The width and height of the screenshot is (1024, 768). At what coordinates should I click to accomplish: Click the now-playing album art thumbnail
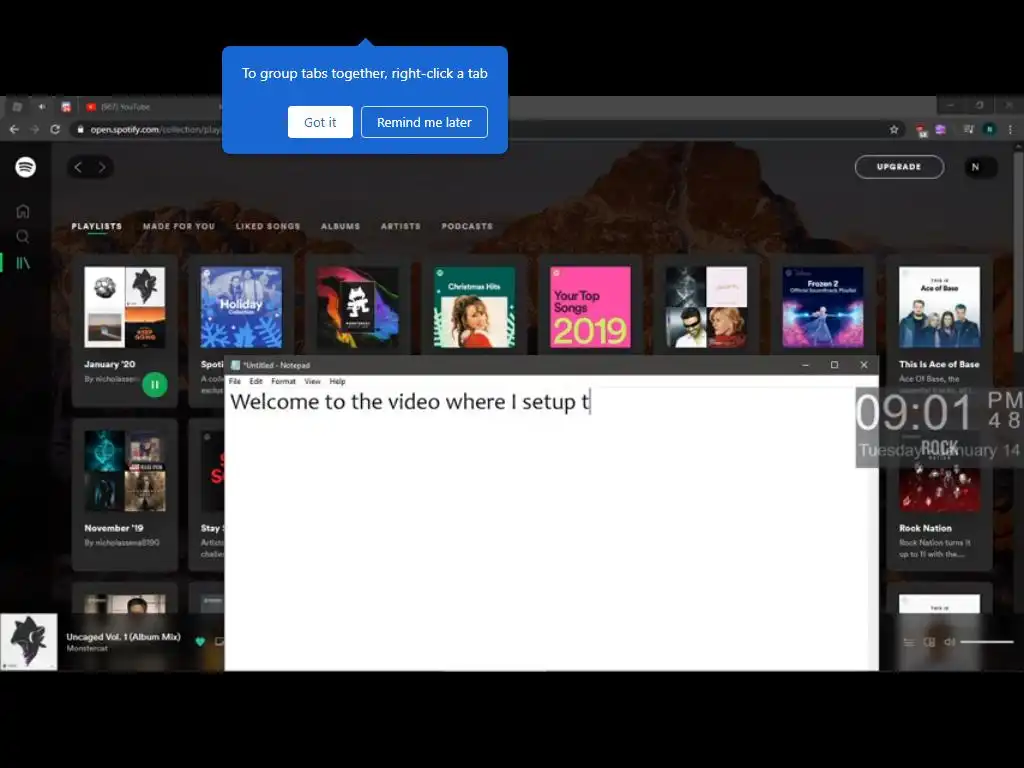[29, 642]
